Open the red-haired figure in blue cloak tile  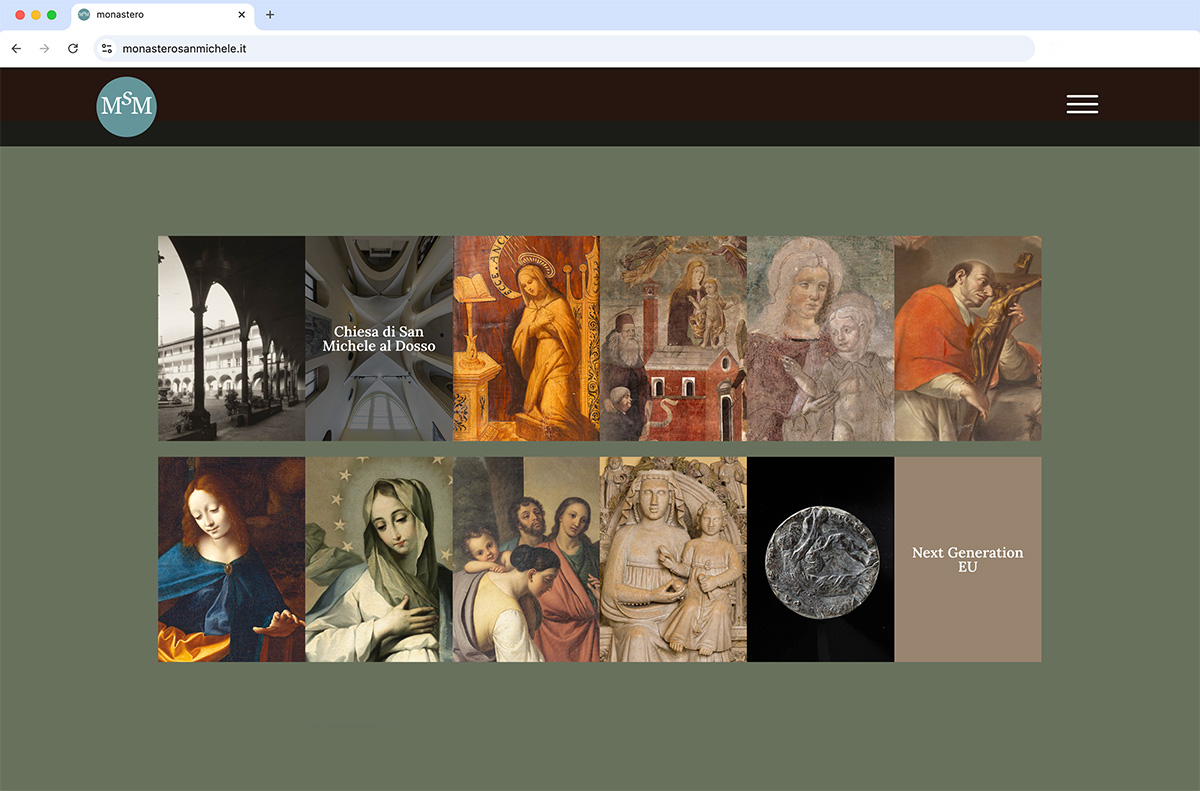point(232,559)
